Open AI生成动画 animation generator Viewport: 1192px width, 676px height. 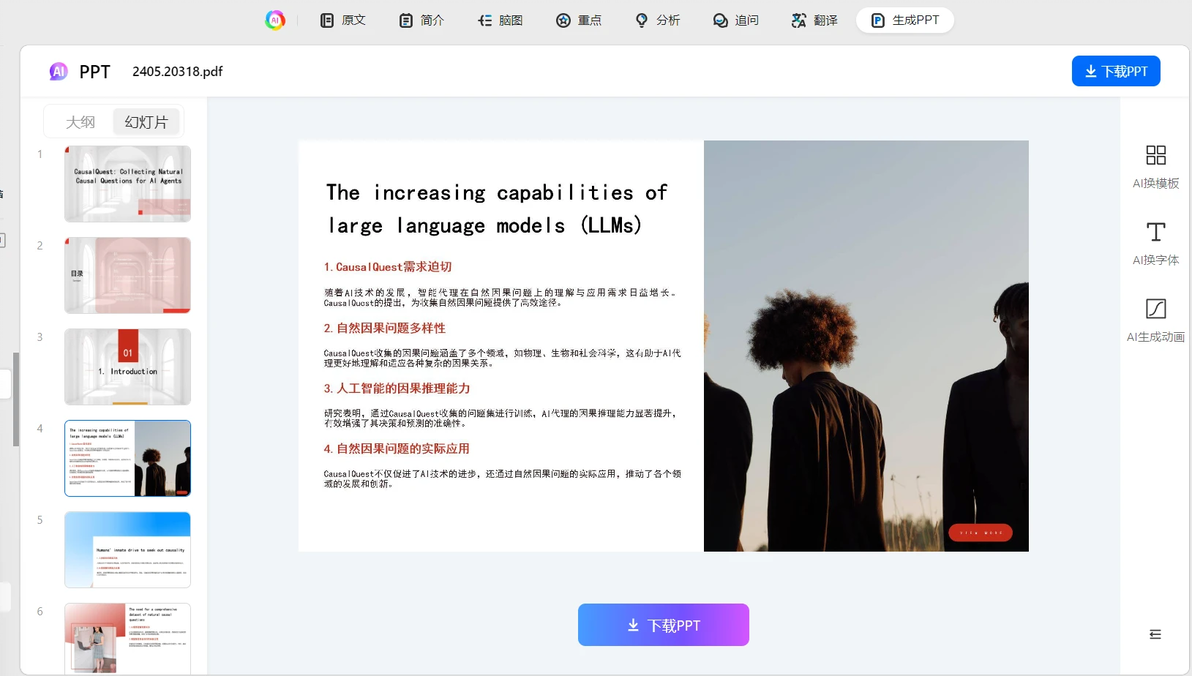click(1156, 320)
